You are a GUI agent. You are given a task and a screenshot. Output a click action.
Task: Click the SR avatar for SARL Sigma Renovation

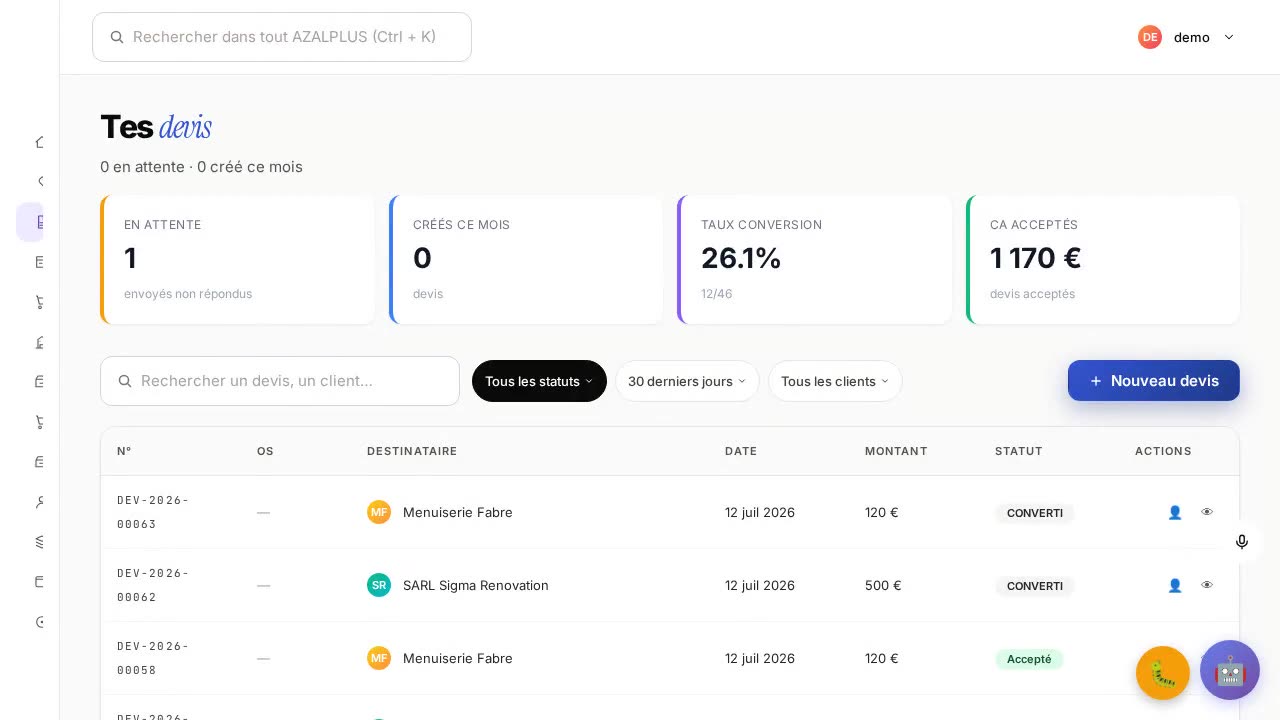tap(379, 585)
